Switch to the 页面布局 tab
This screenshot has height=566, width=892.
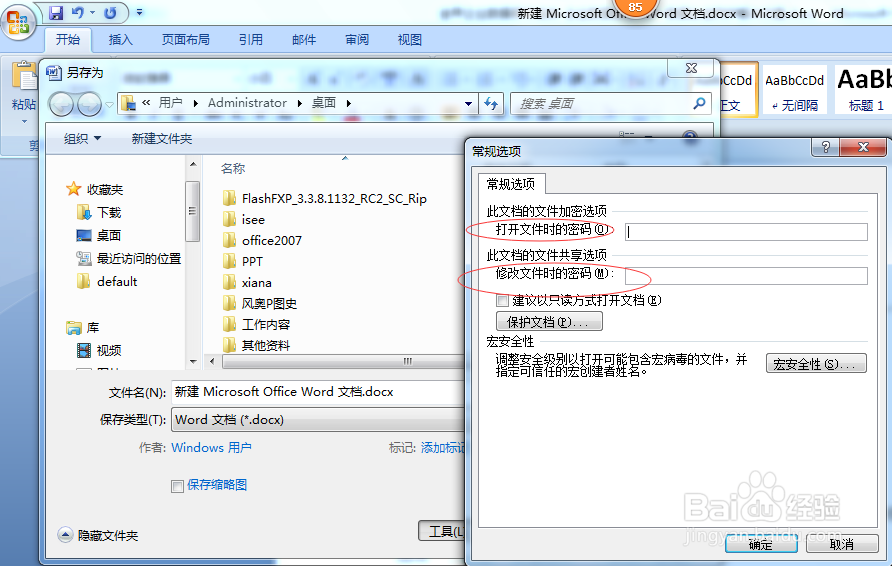point(185,39)
